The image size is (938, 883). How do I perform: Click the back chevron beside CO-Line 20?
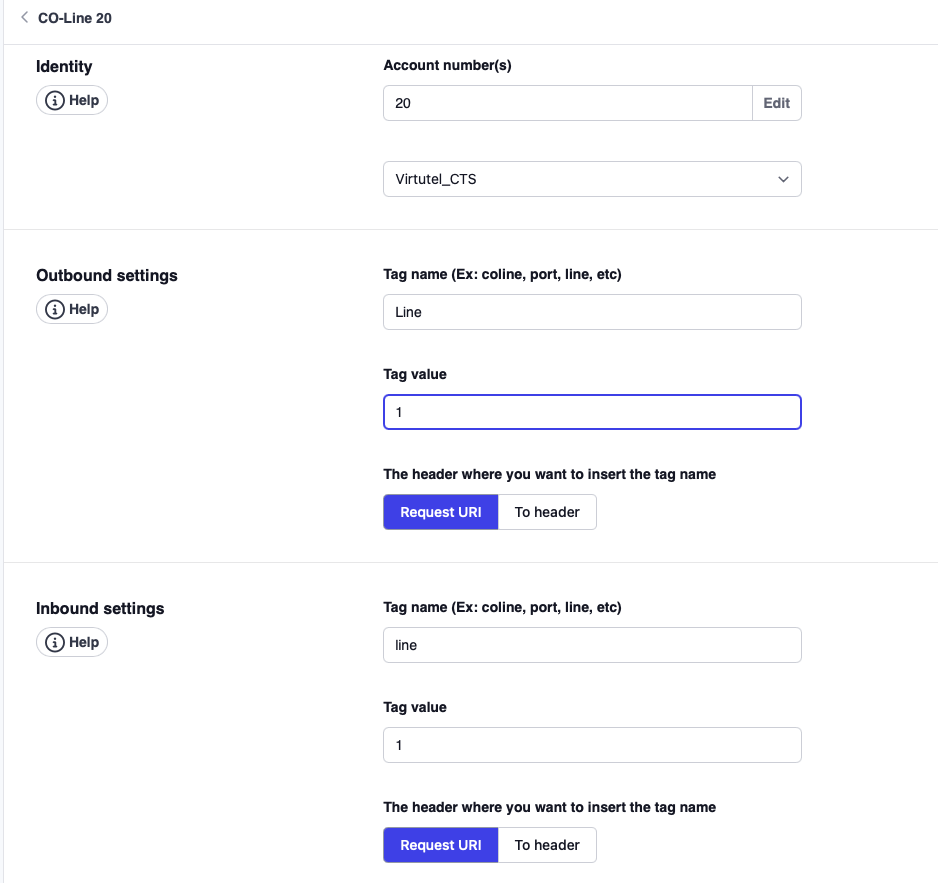24,17
